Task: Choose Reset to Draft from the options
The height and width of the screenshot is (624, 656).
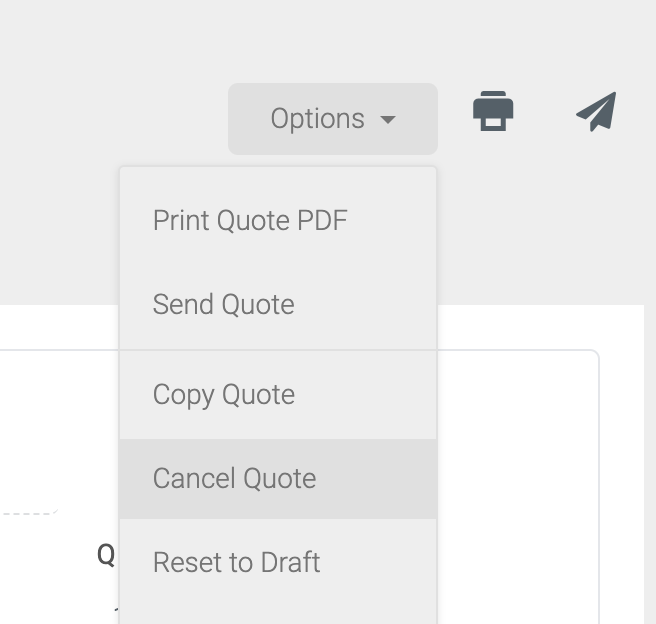Action: pyautogui.click(x=237, y=562)
